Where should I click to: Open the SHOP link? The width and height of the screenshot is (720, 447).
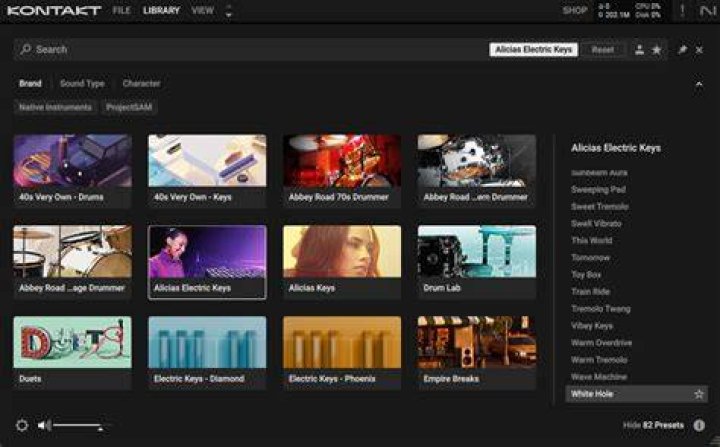(575, 10)
